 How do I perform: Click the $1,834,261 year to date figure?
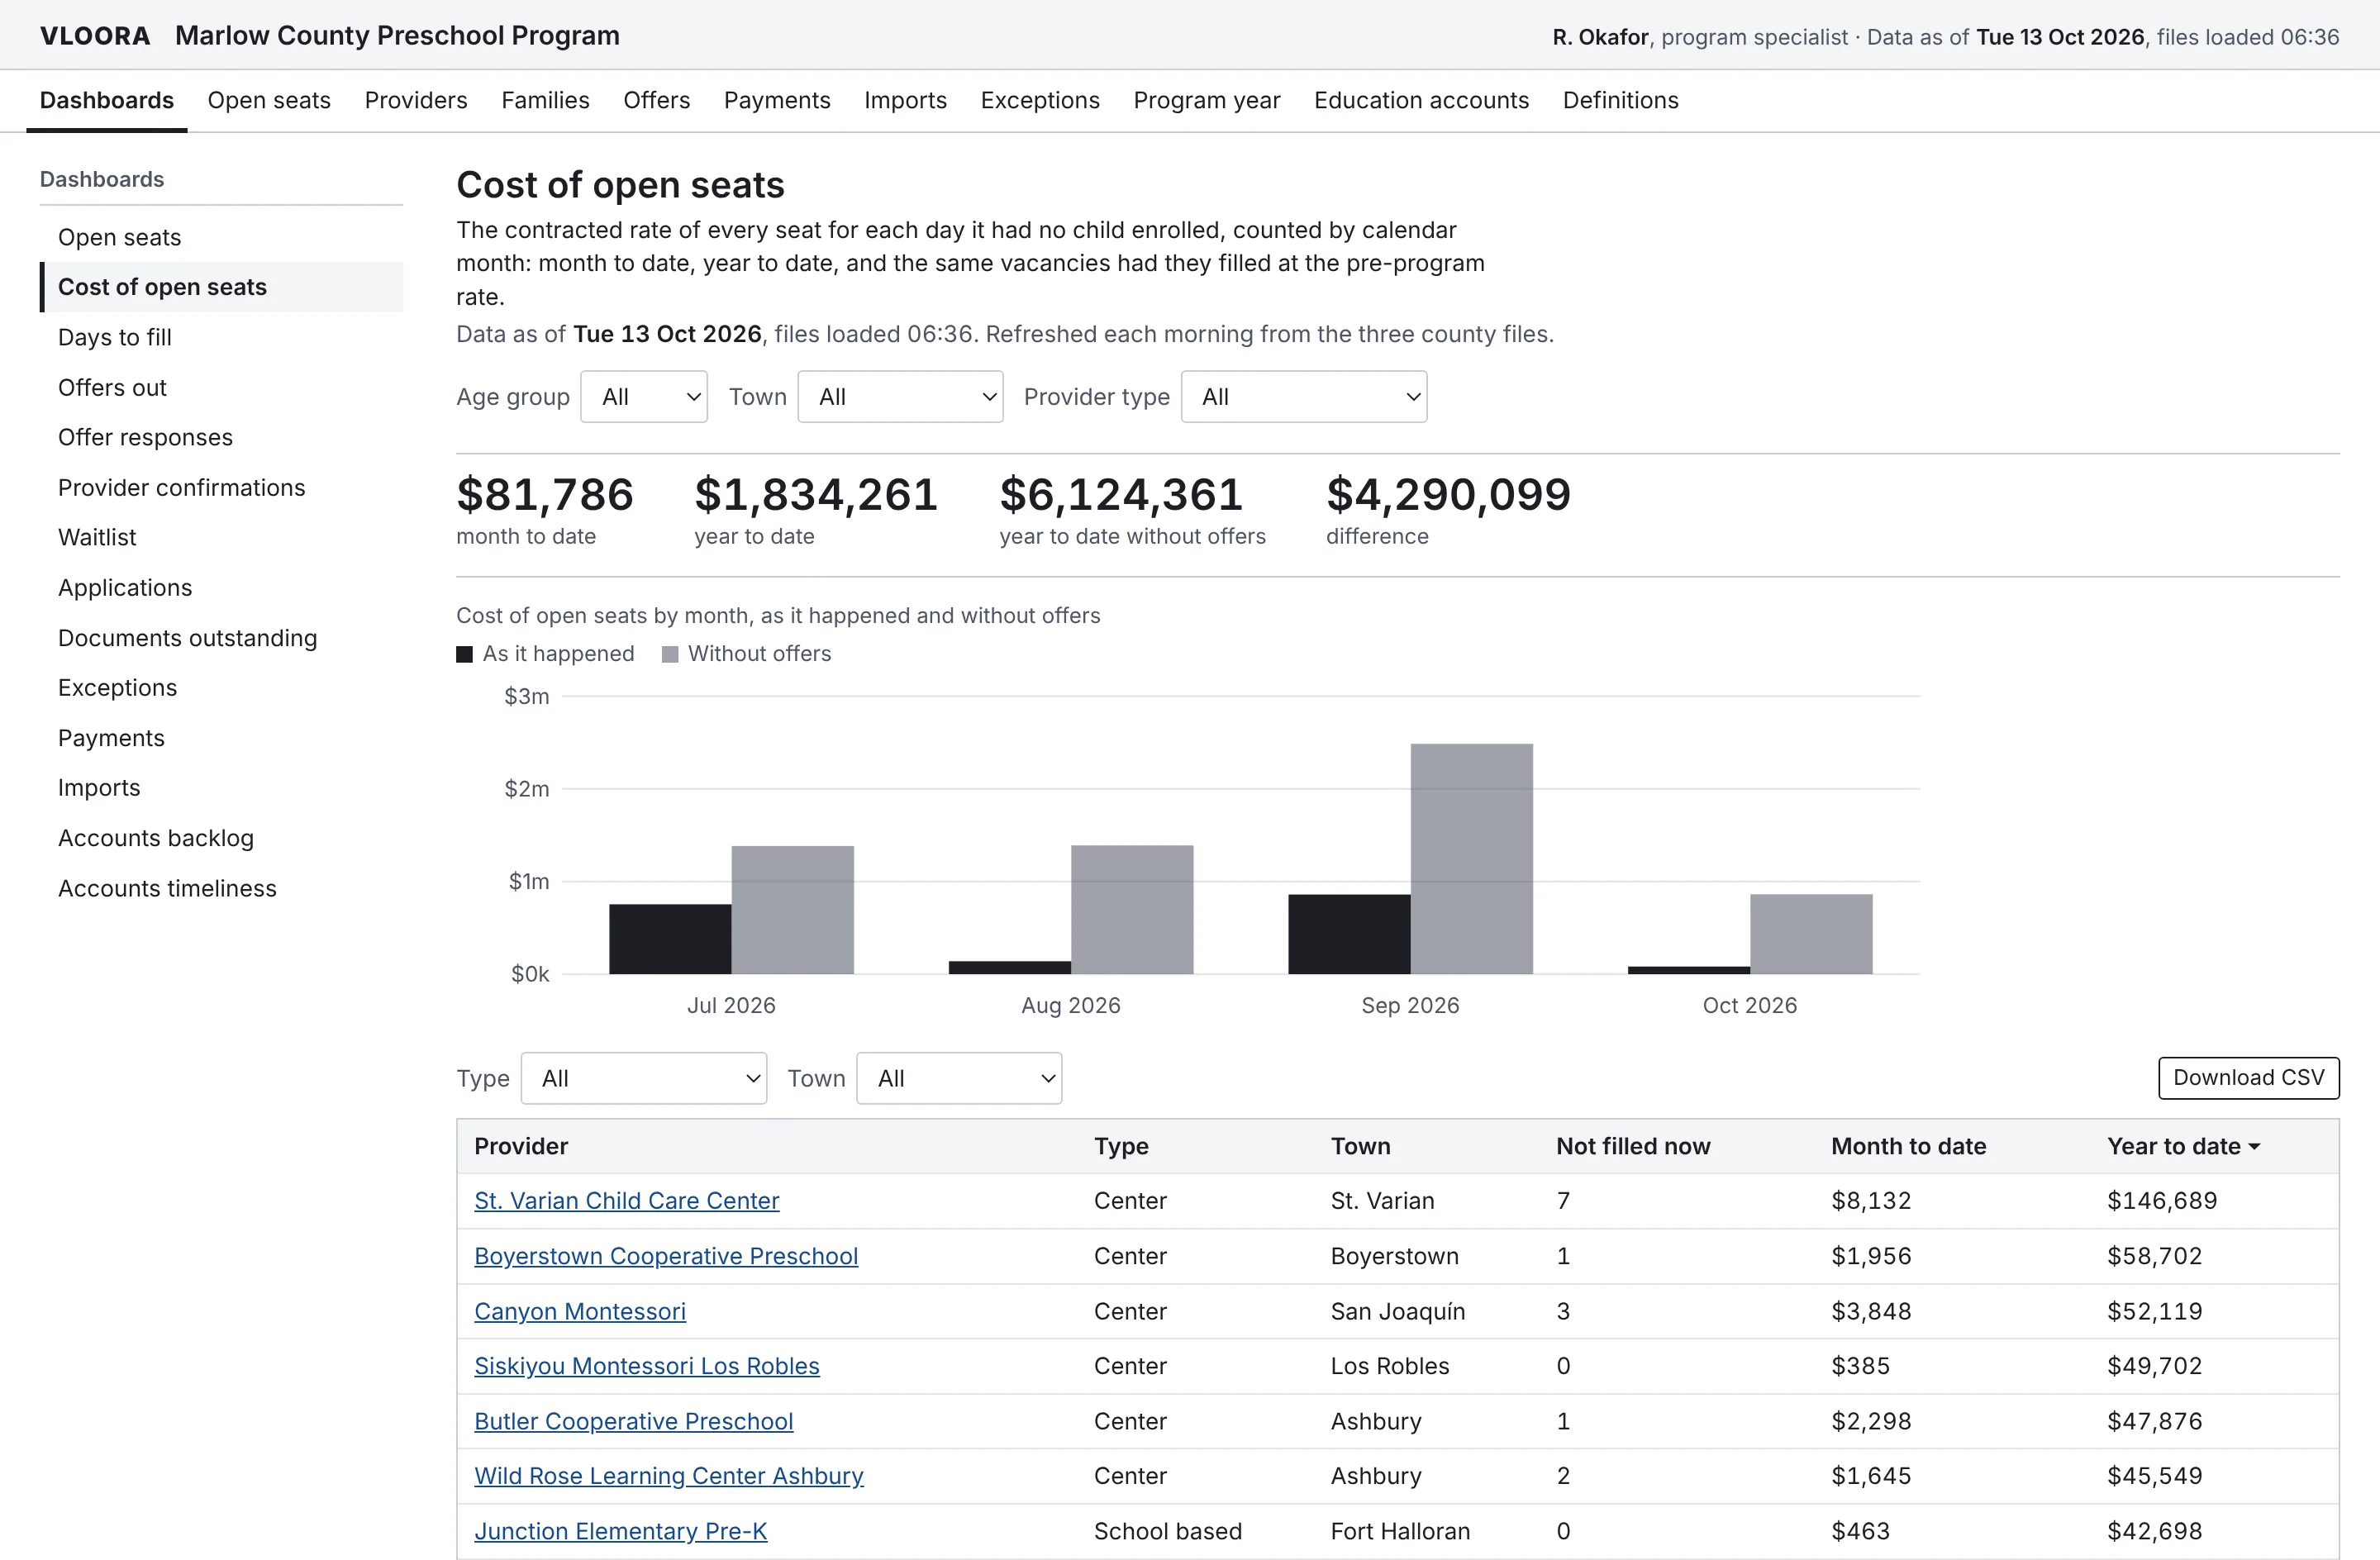(816, 494)
